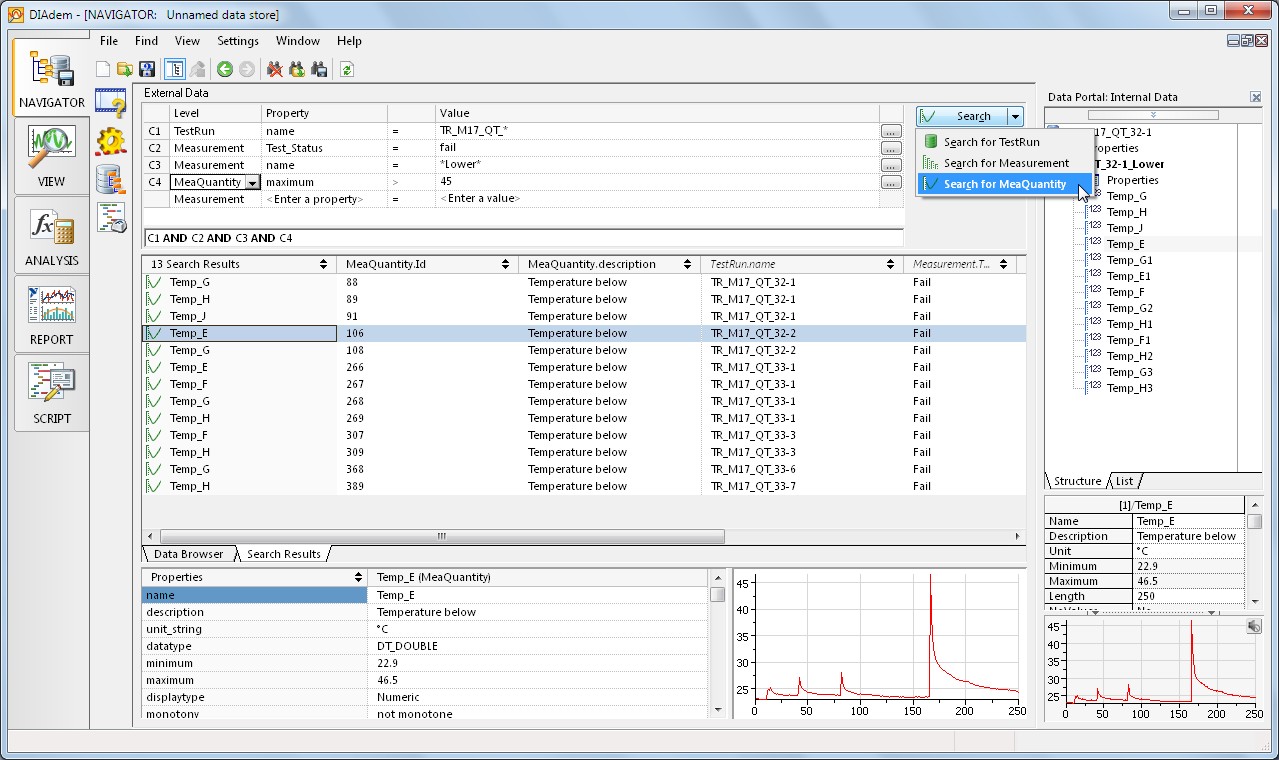This screenshot has height=760, width=1279.
Task: Open the Help menu
Action: point(349,41)
